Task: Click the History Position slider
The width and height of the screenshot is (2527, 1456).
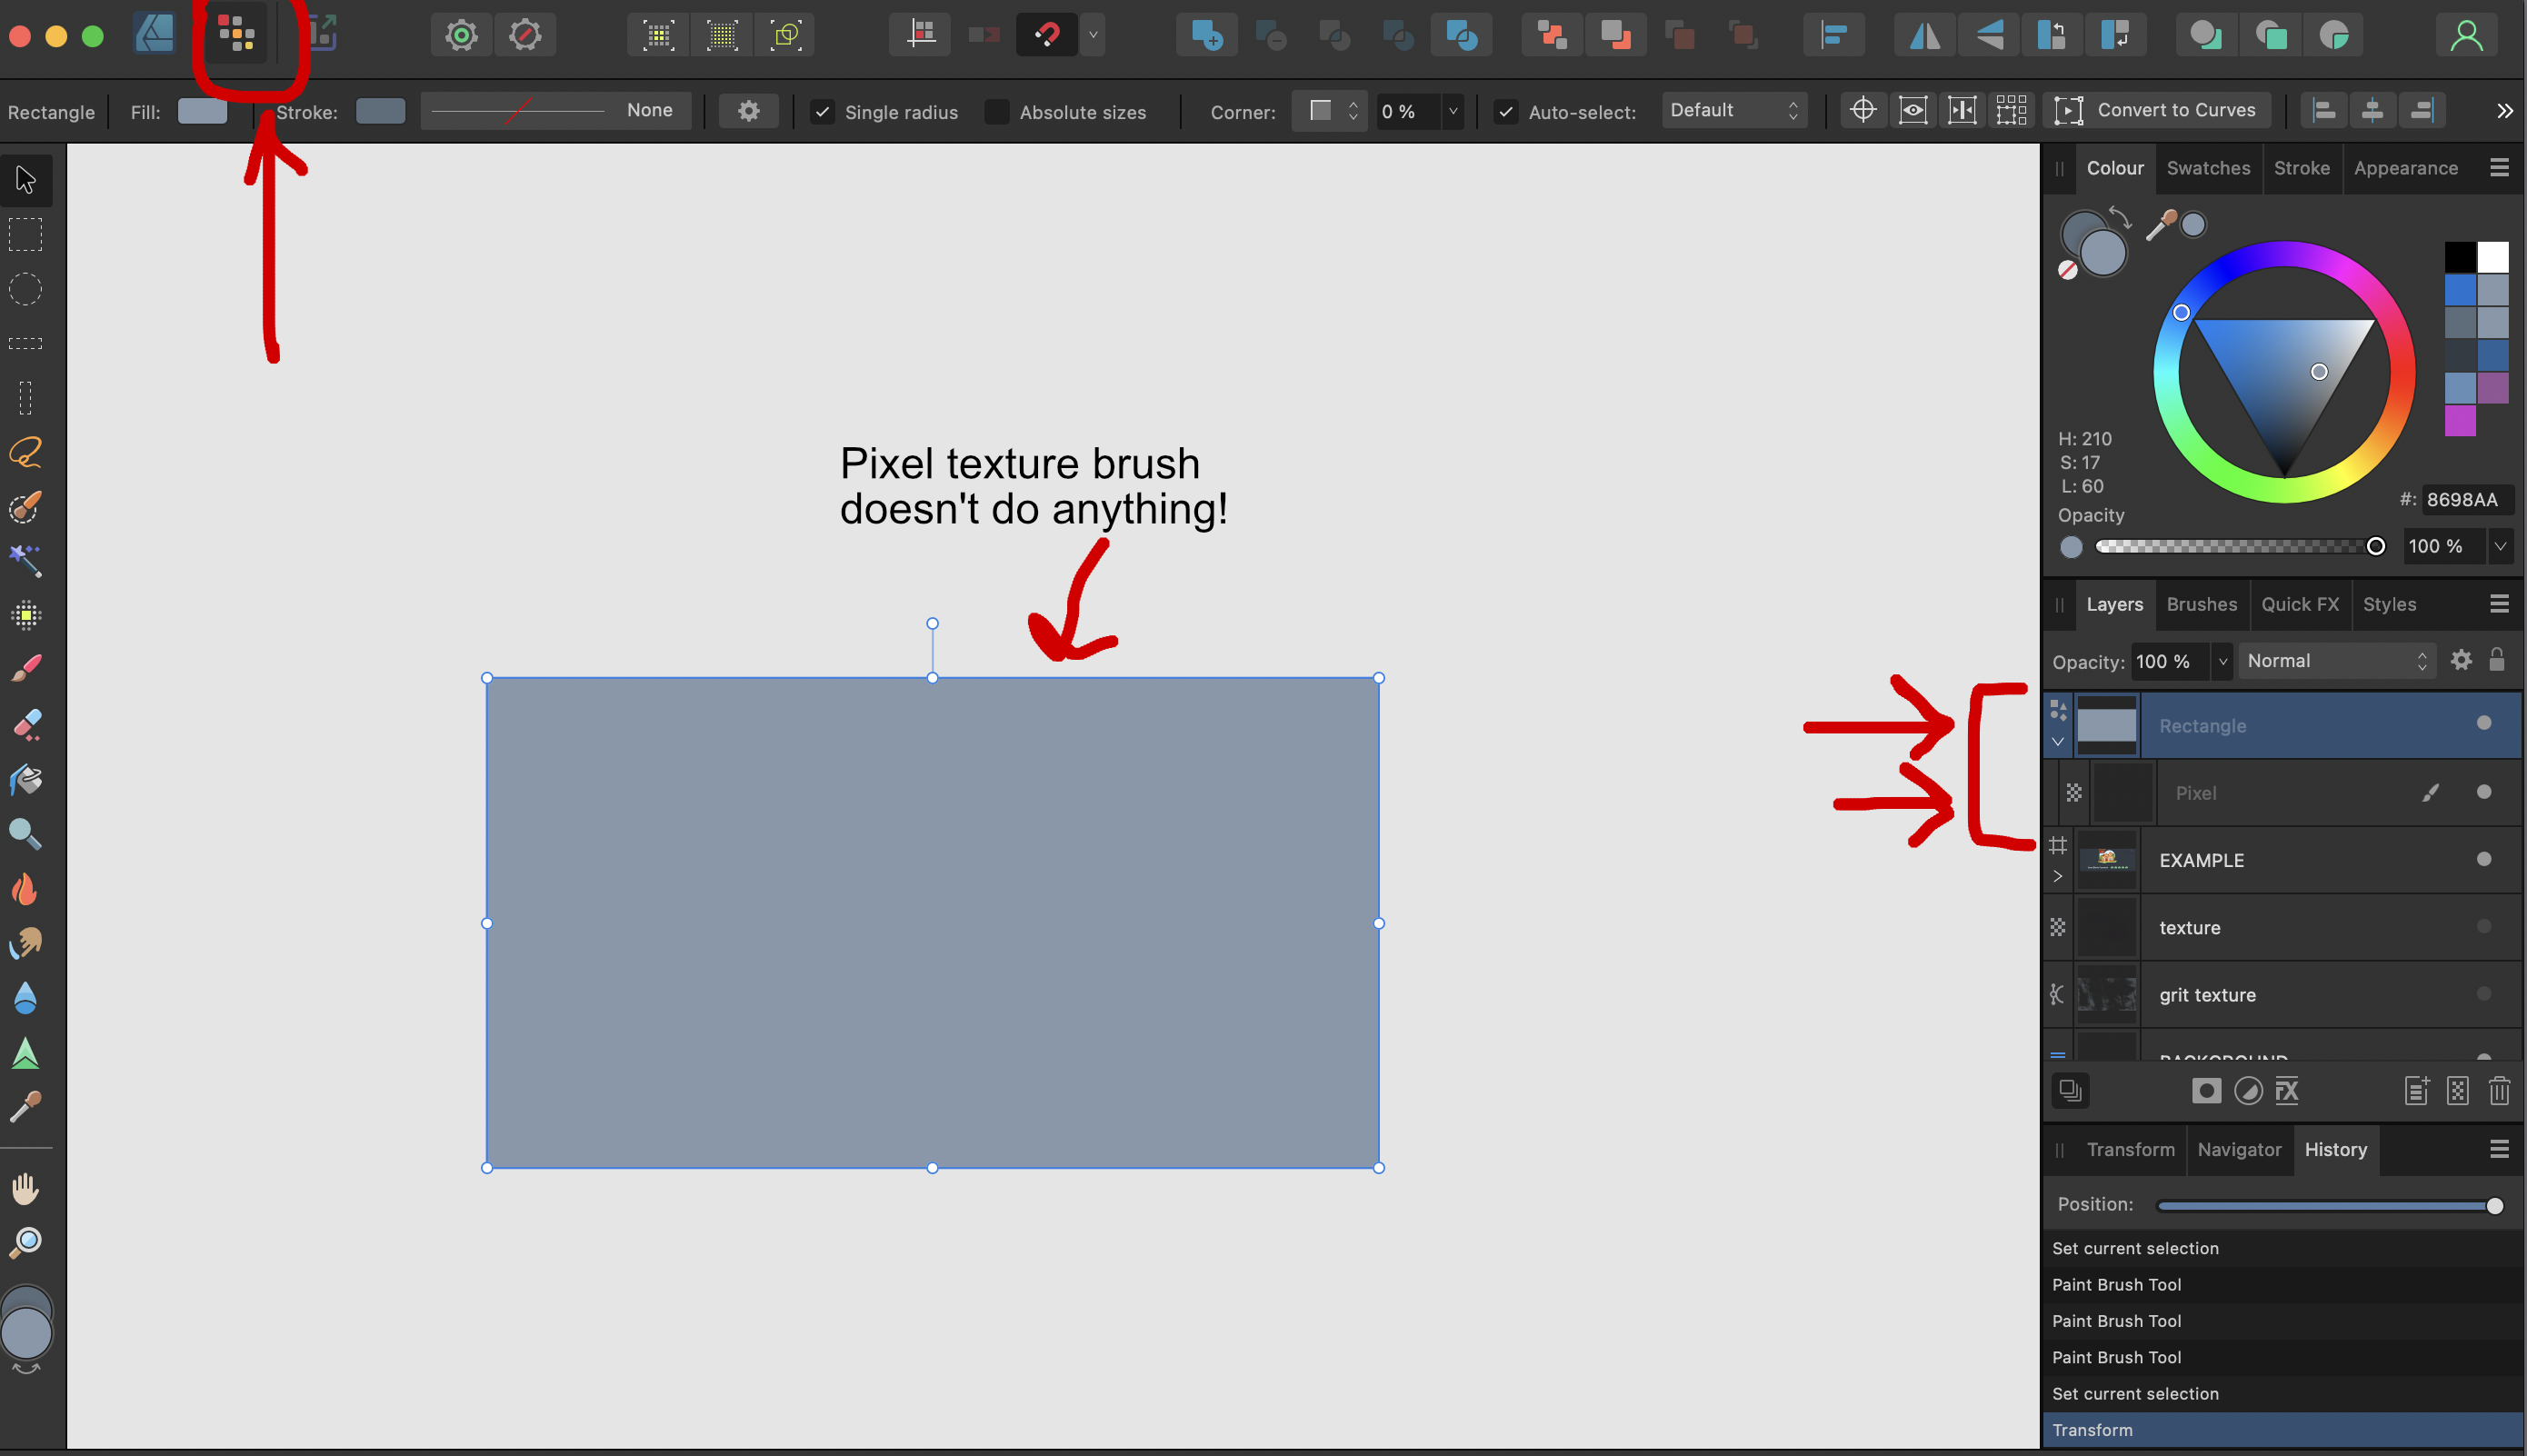Action: 2329,1206
